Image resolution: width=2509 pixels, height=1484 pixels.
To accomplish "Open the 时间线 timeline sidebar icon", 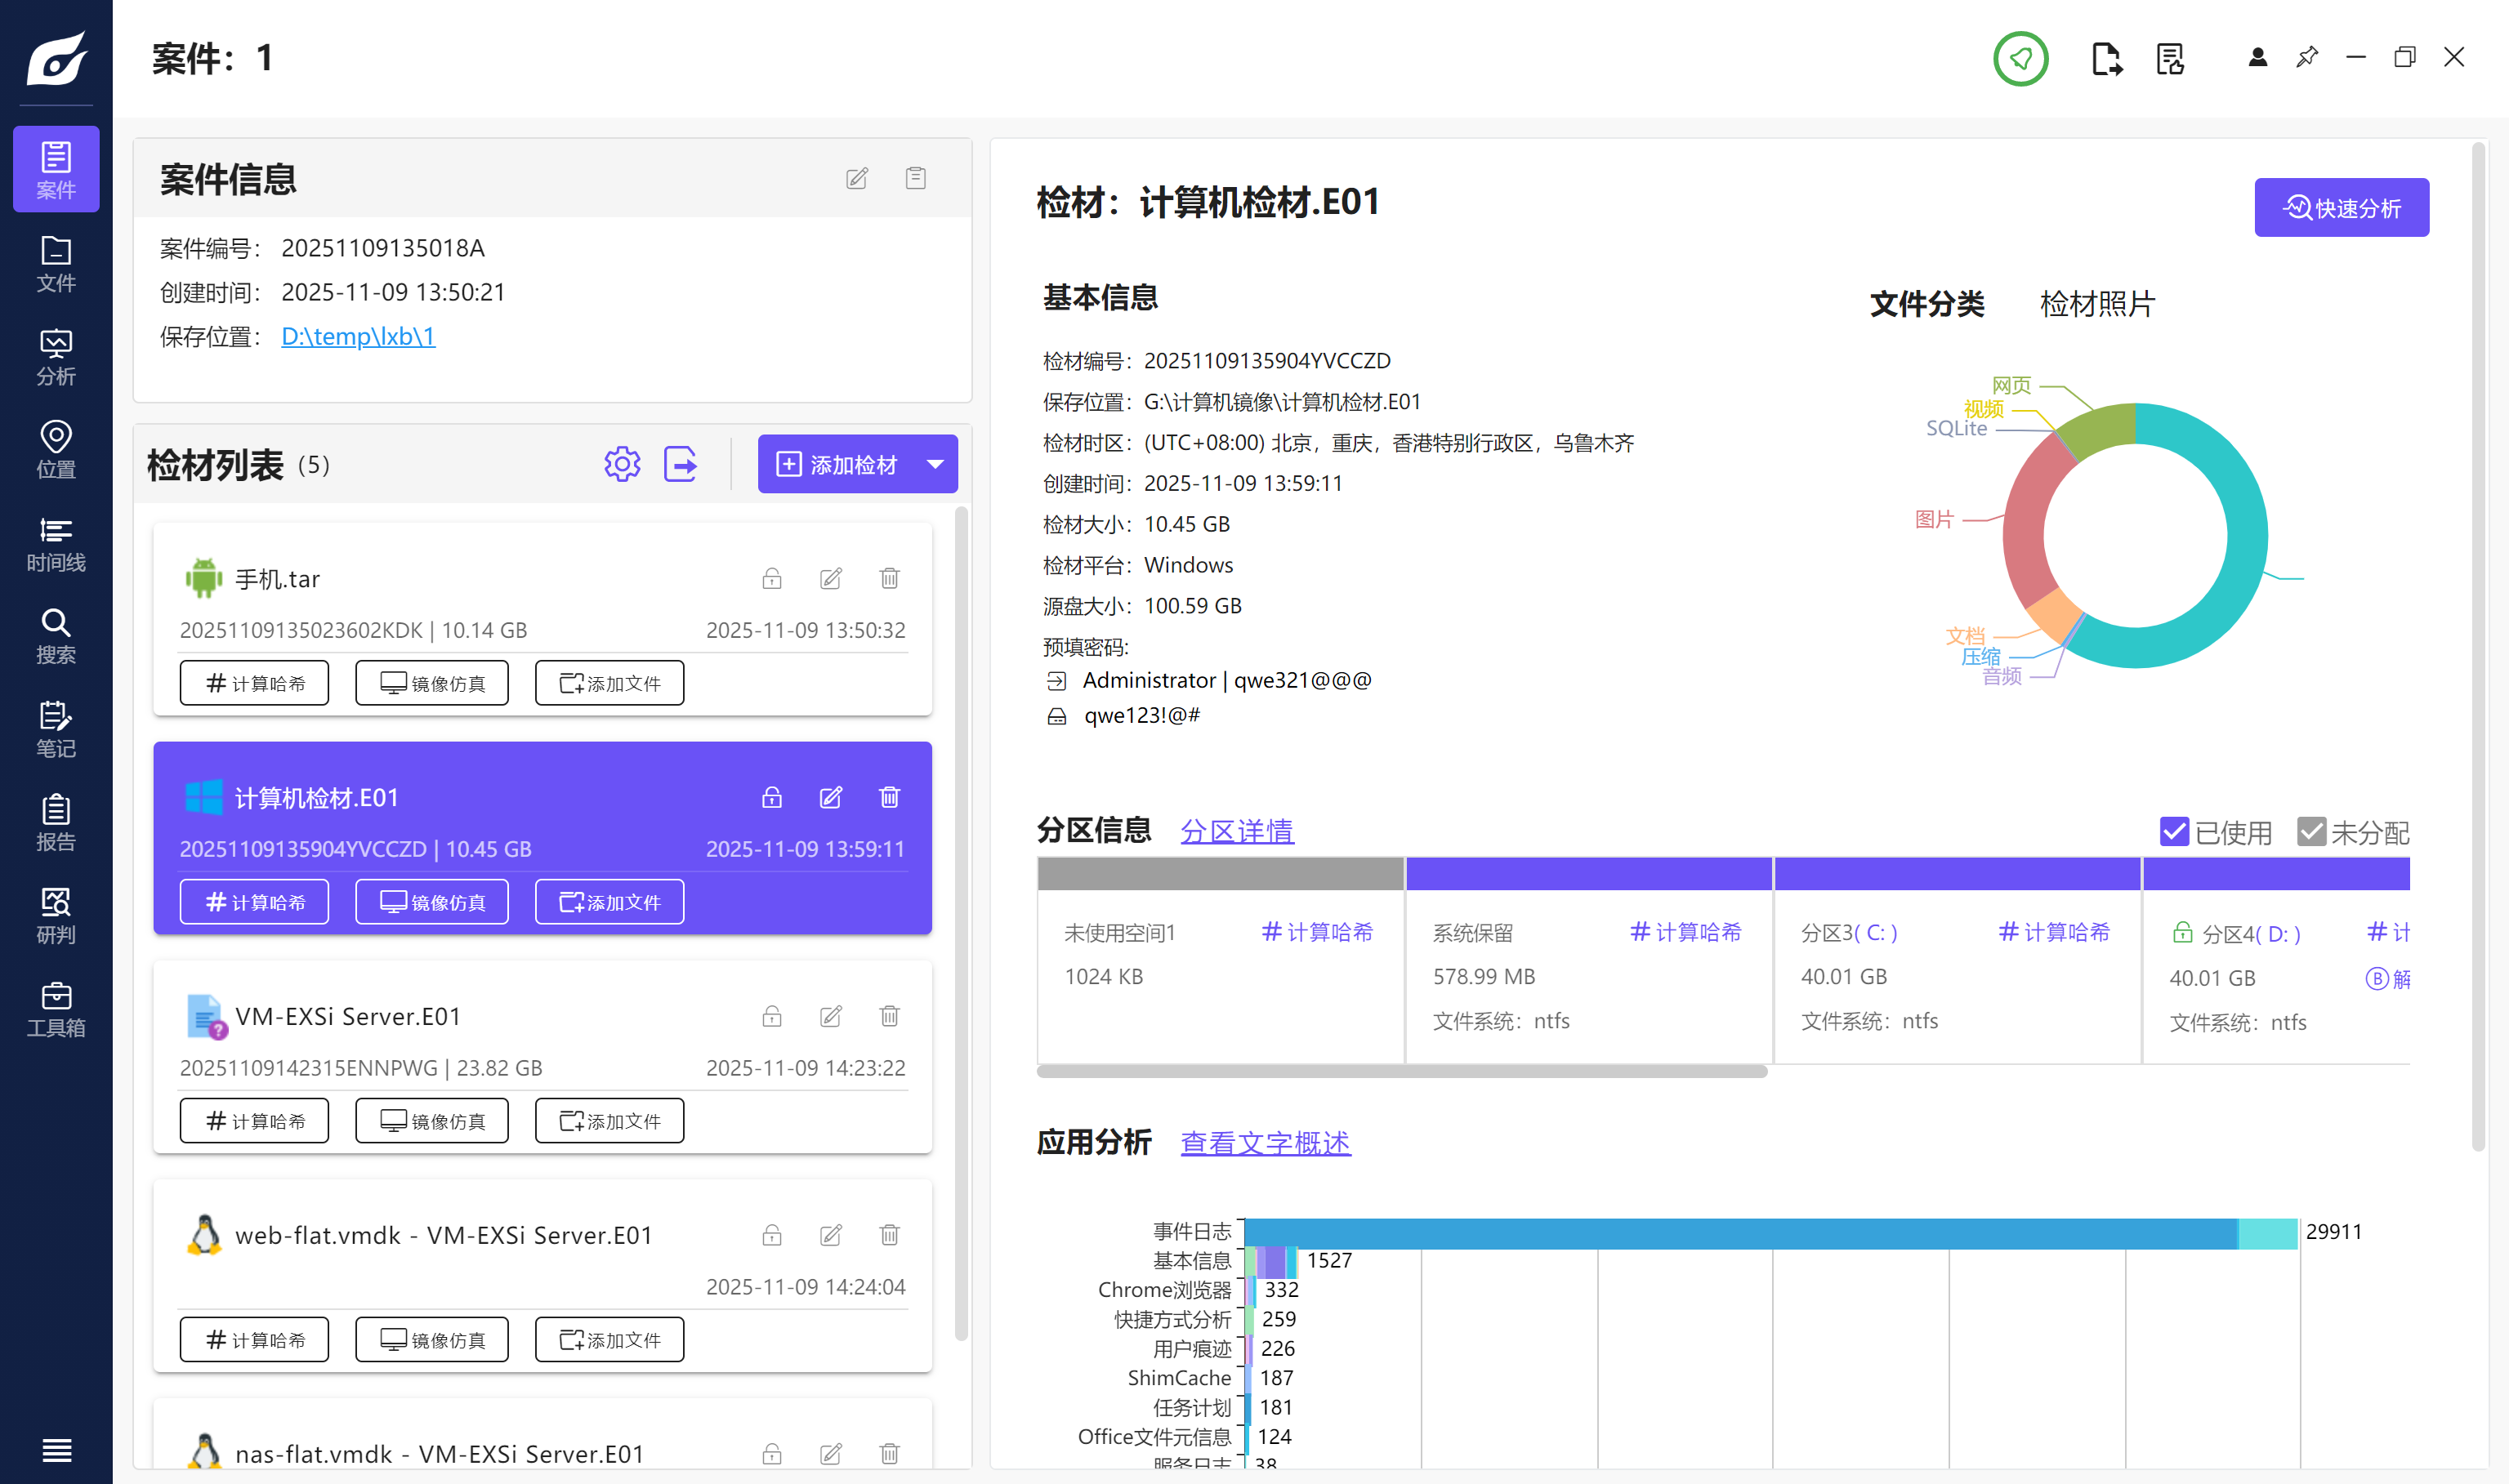I will [56, 543].
